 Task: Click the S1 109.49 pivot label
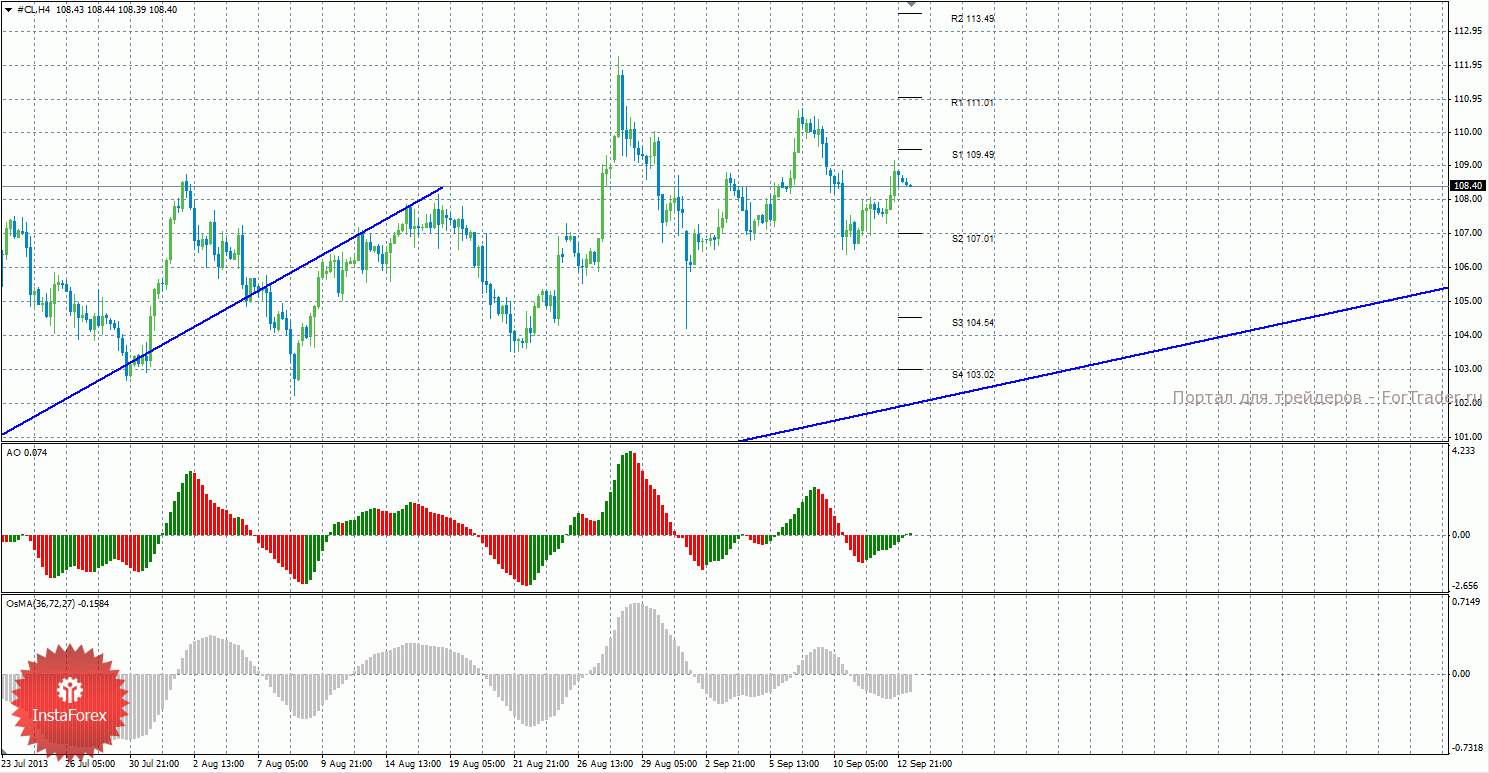point(973,155)
